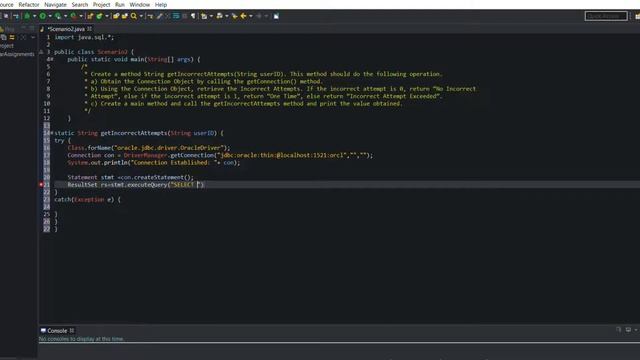Open the Coverage dropdown arrow
This screenshot has width=640, height=360.
65,16
